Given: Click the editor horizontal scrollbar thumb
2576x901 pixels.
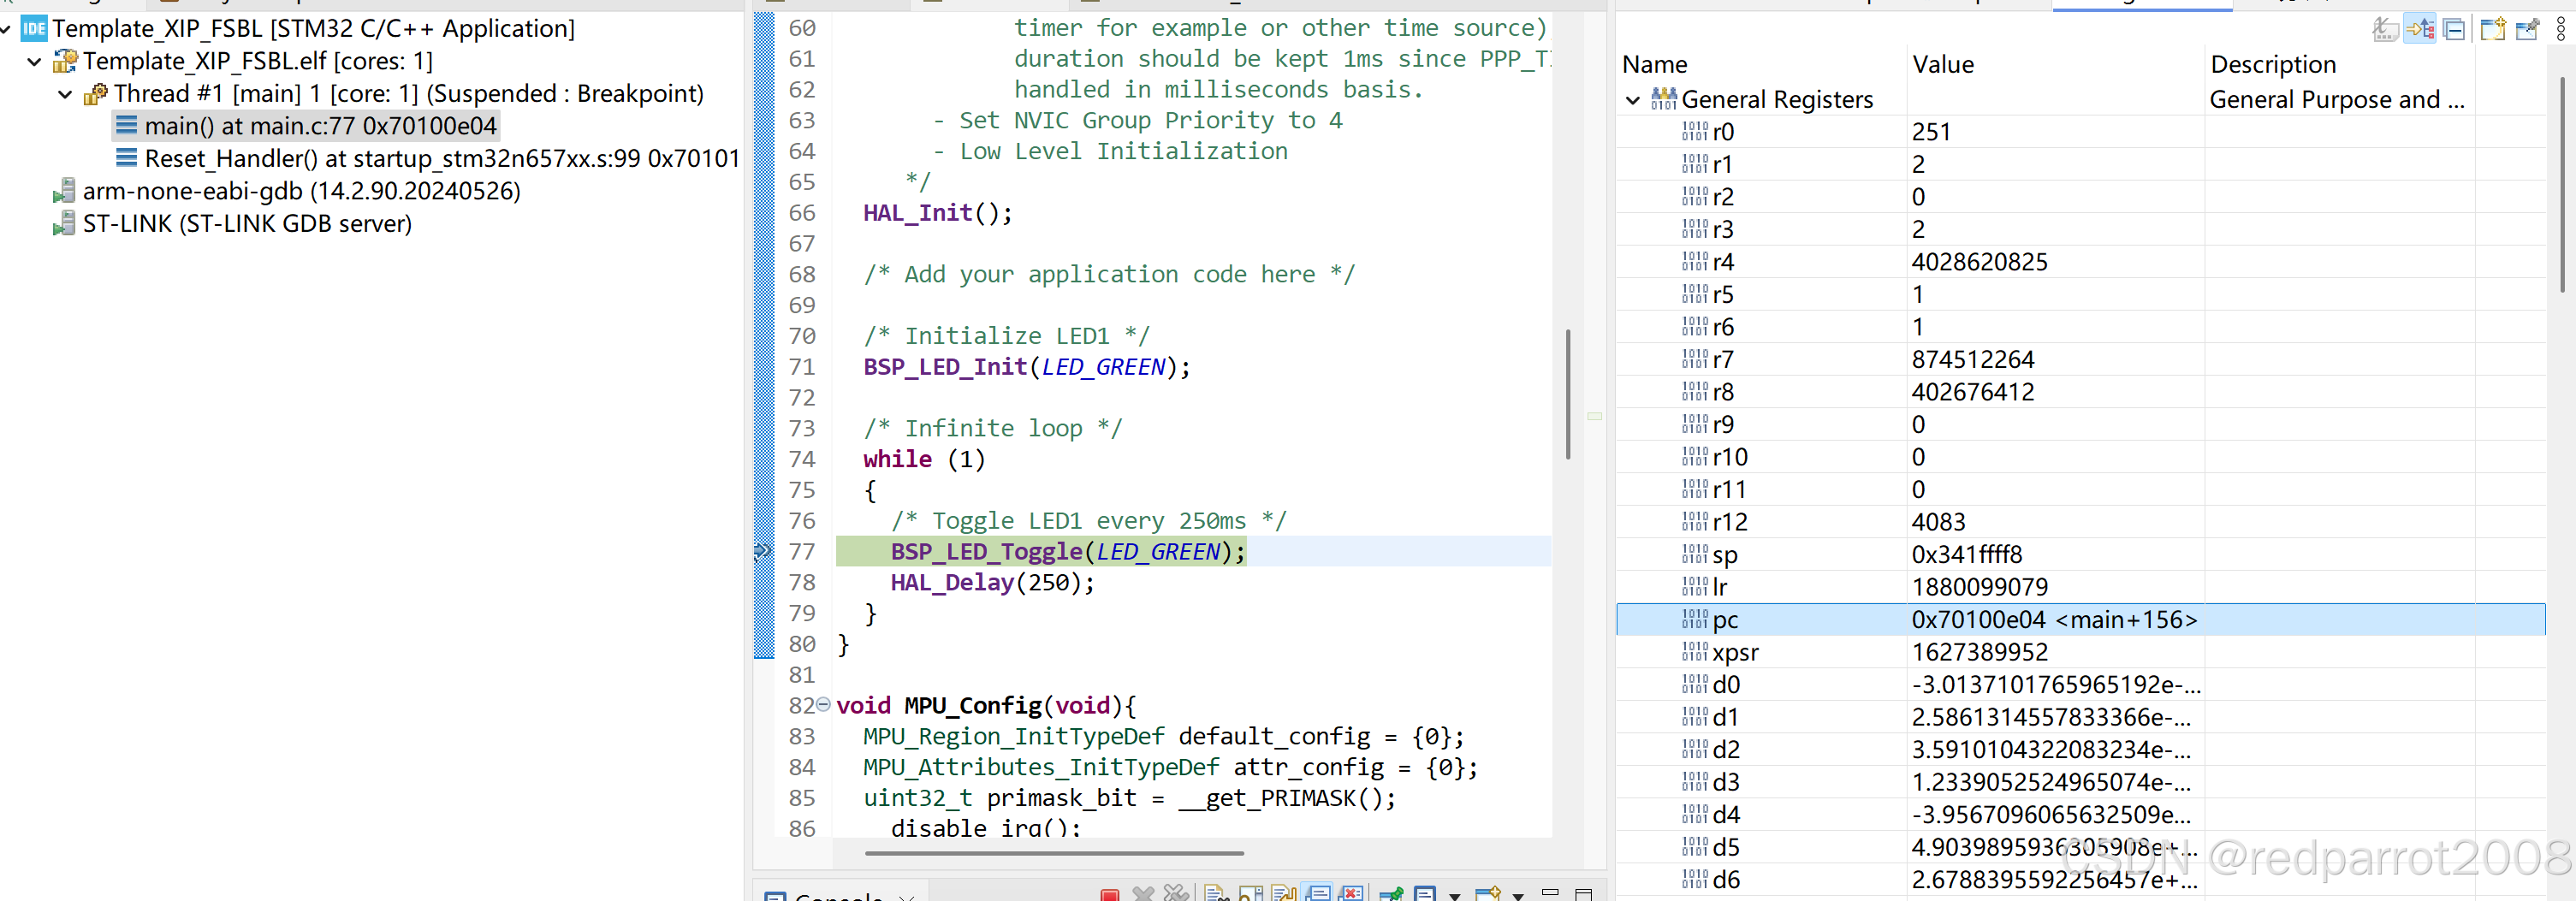Looking at the screenshot, I should (1054, 853).
